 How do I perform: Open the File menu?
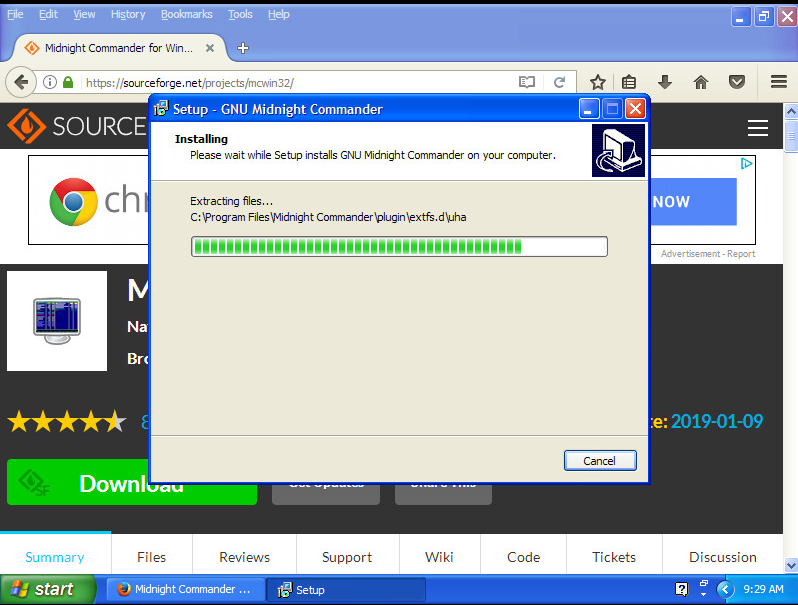click(15, 14)
